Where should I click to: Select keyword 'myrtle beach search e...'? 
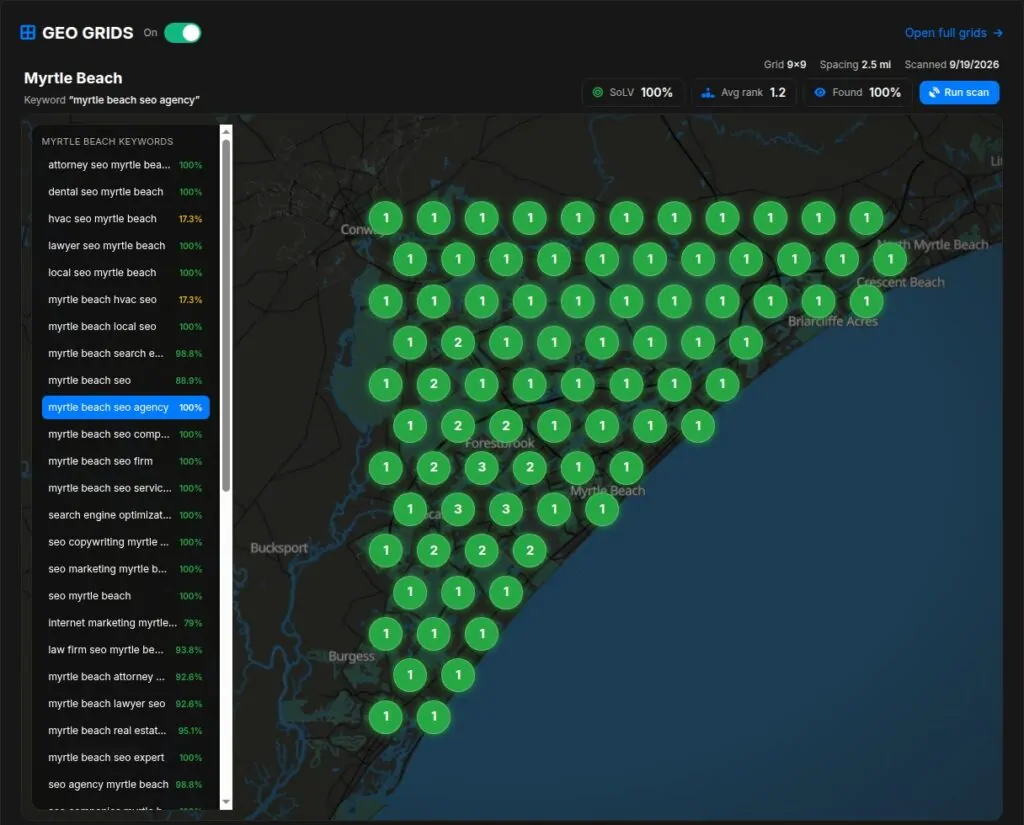tap(125, 353)
